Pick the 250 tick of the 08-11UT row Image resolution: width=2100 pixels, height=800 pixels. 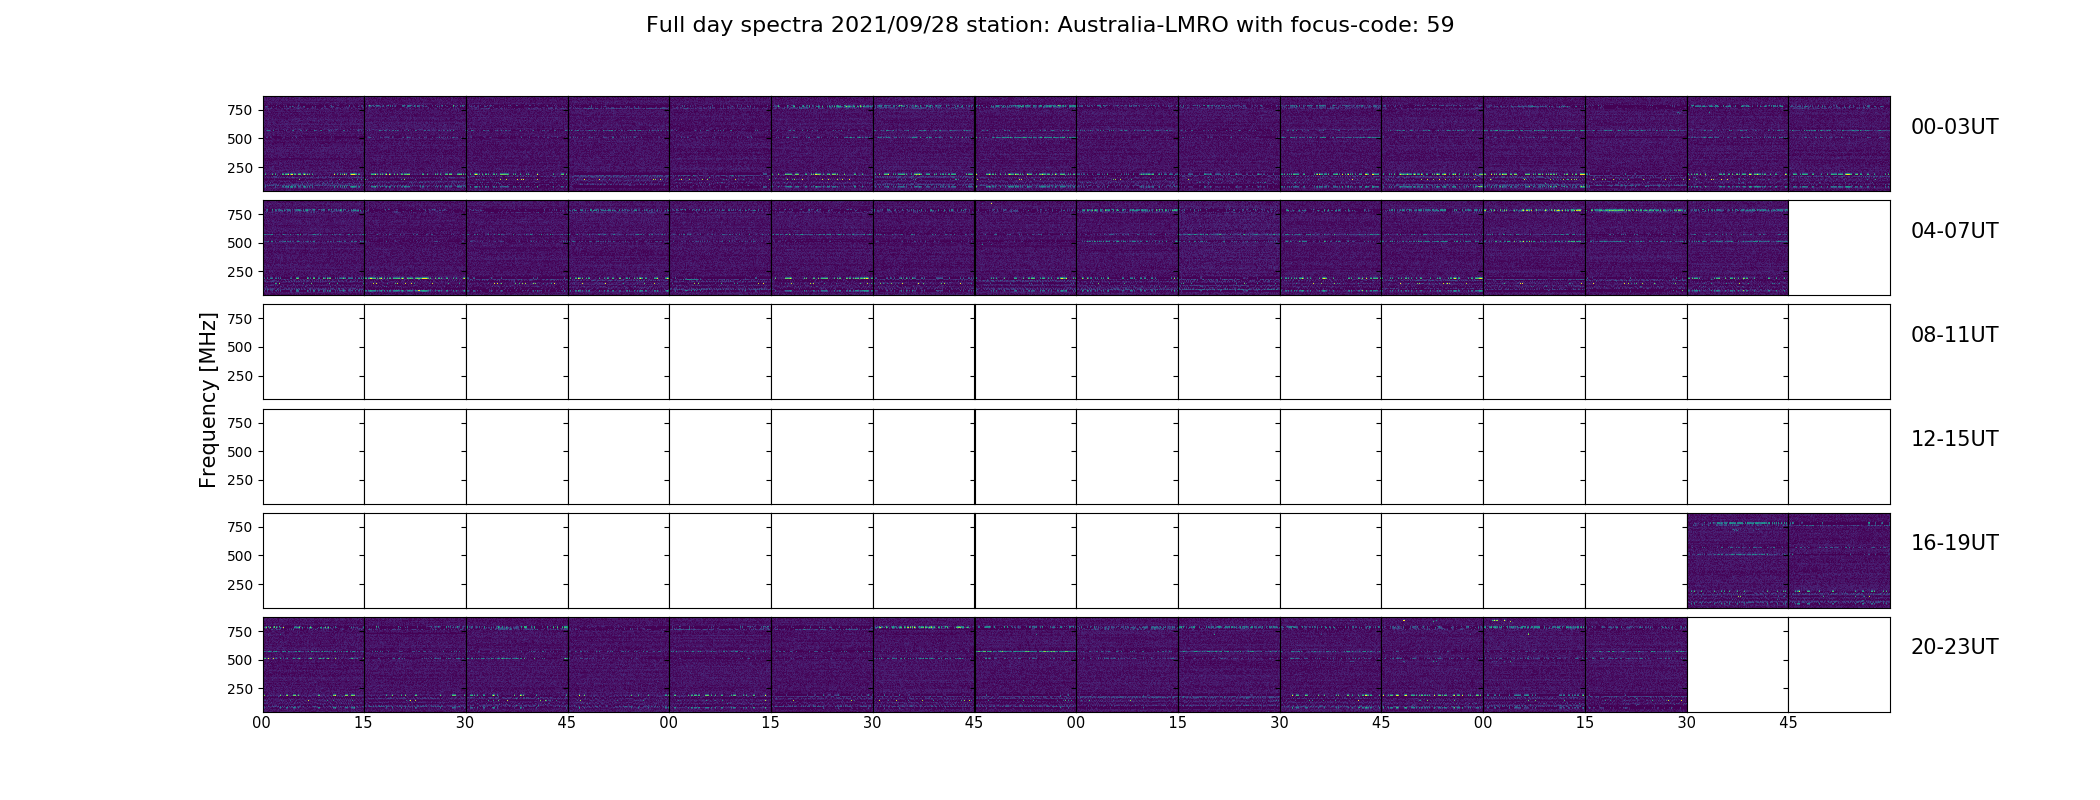[239, 376]
